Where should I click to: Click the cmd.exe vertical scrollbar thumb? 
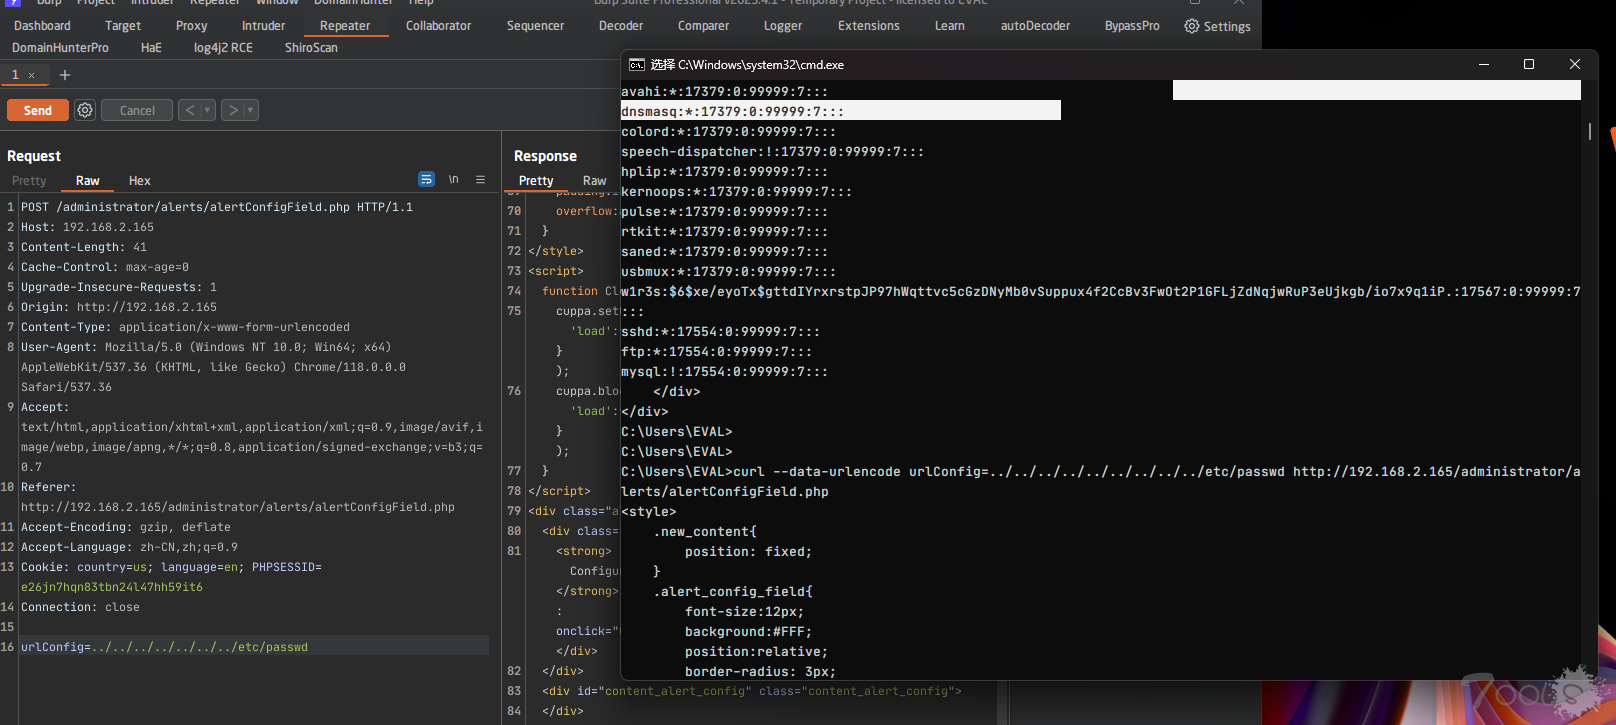click(1590, 131)
